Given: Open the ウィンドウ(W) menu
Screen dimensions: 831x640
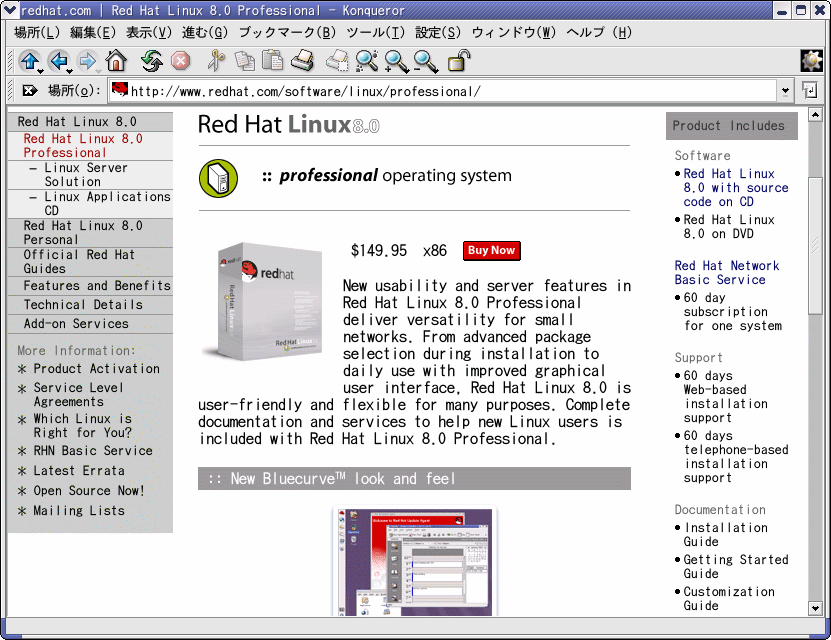Looking at the screenshot, I should coord(514,33).
